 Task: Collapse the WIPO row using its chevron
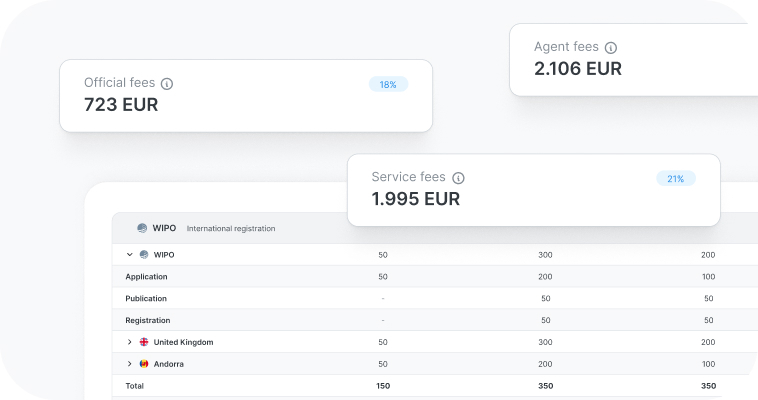pos(130,255)
